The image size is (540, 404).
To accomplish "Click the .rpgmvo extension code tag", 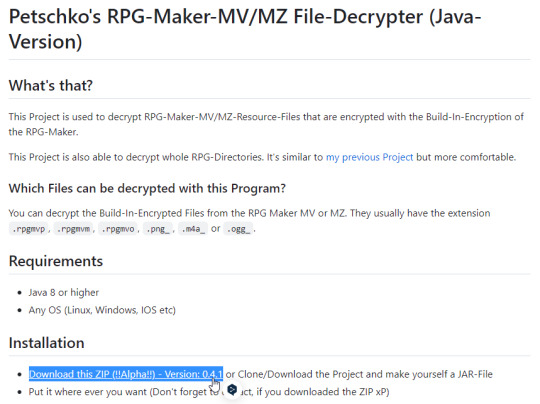I will point(118,229).
